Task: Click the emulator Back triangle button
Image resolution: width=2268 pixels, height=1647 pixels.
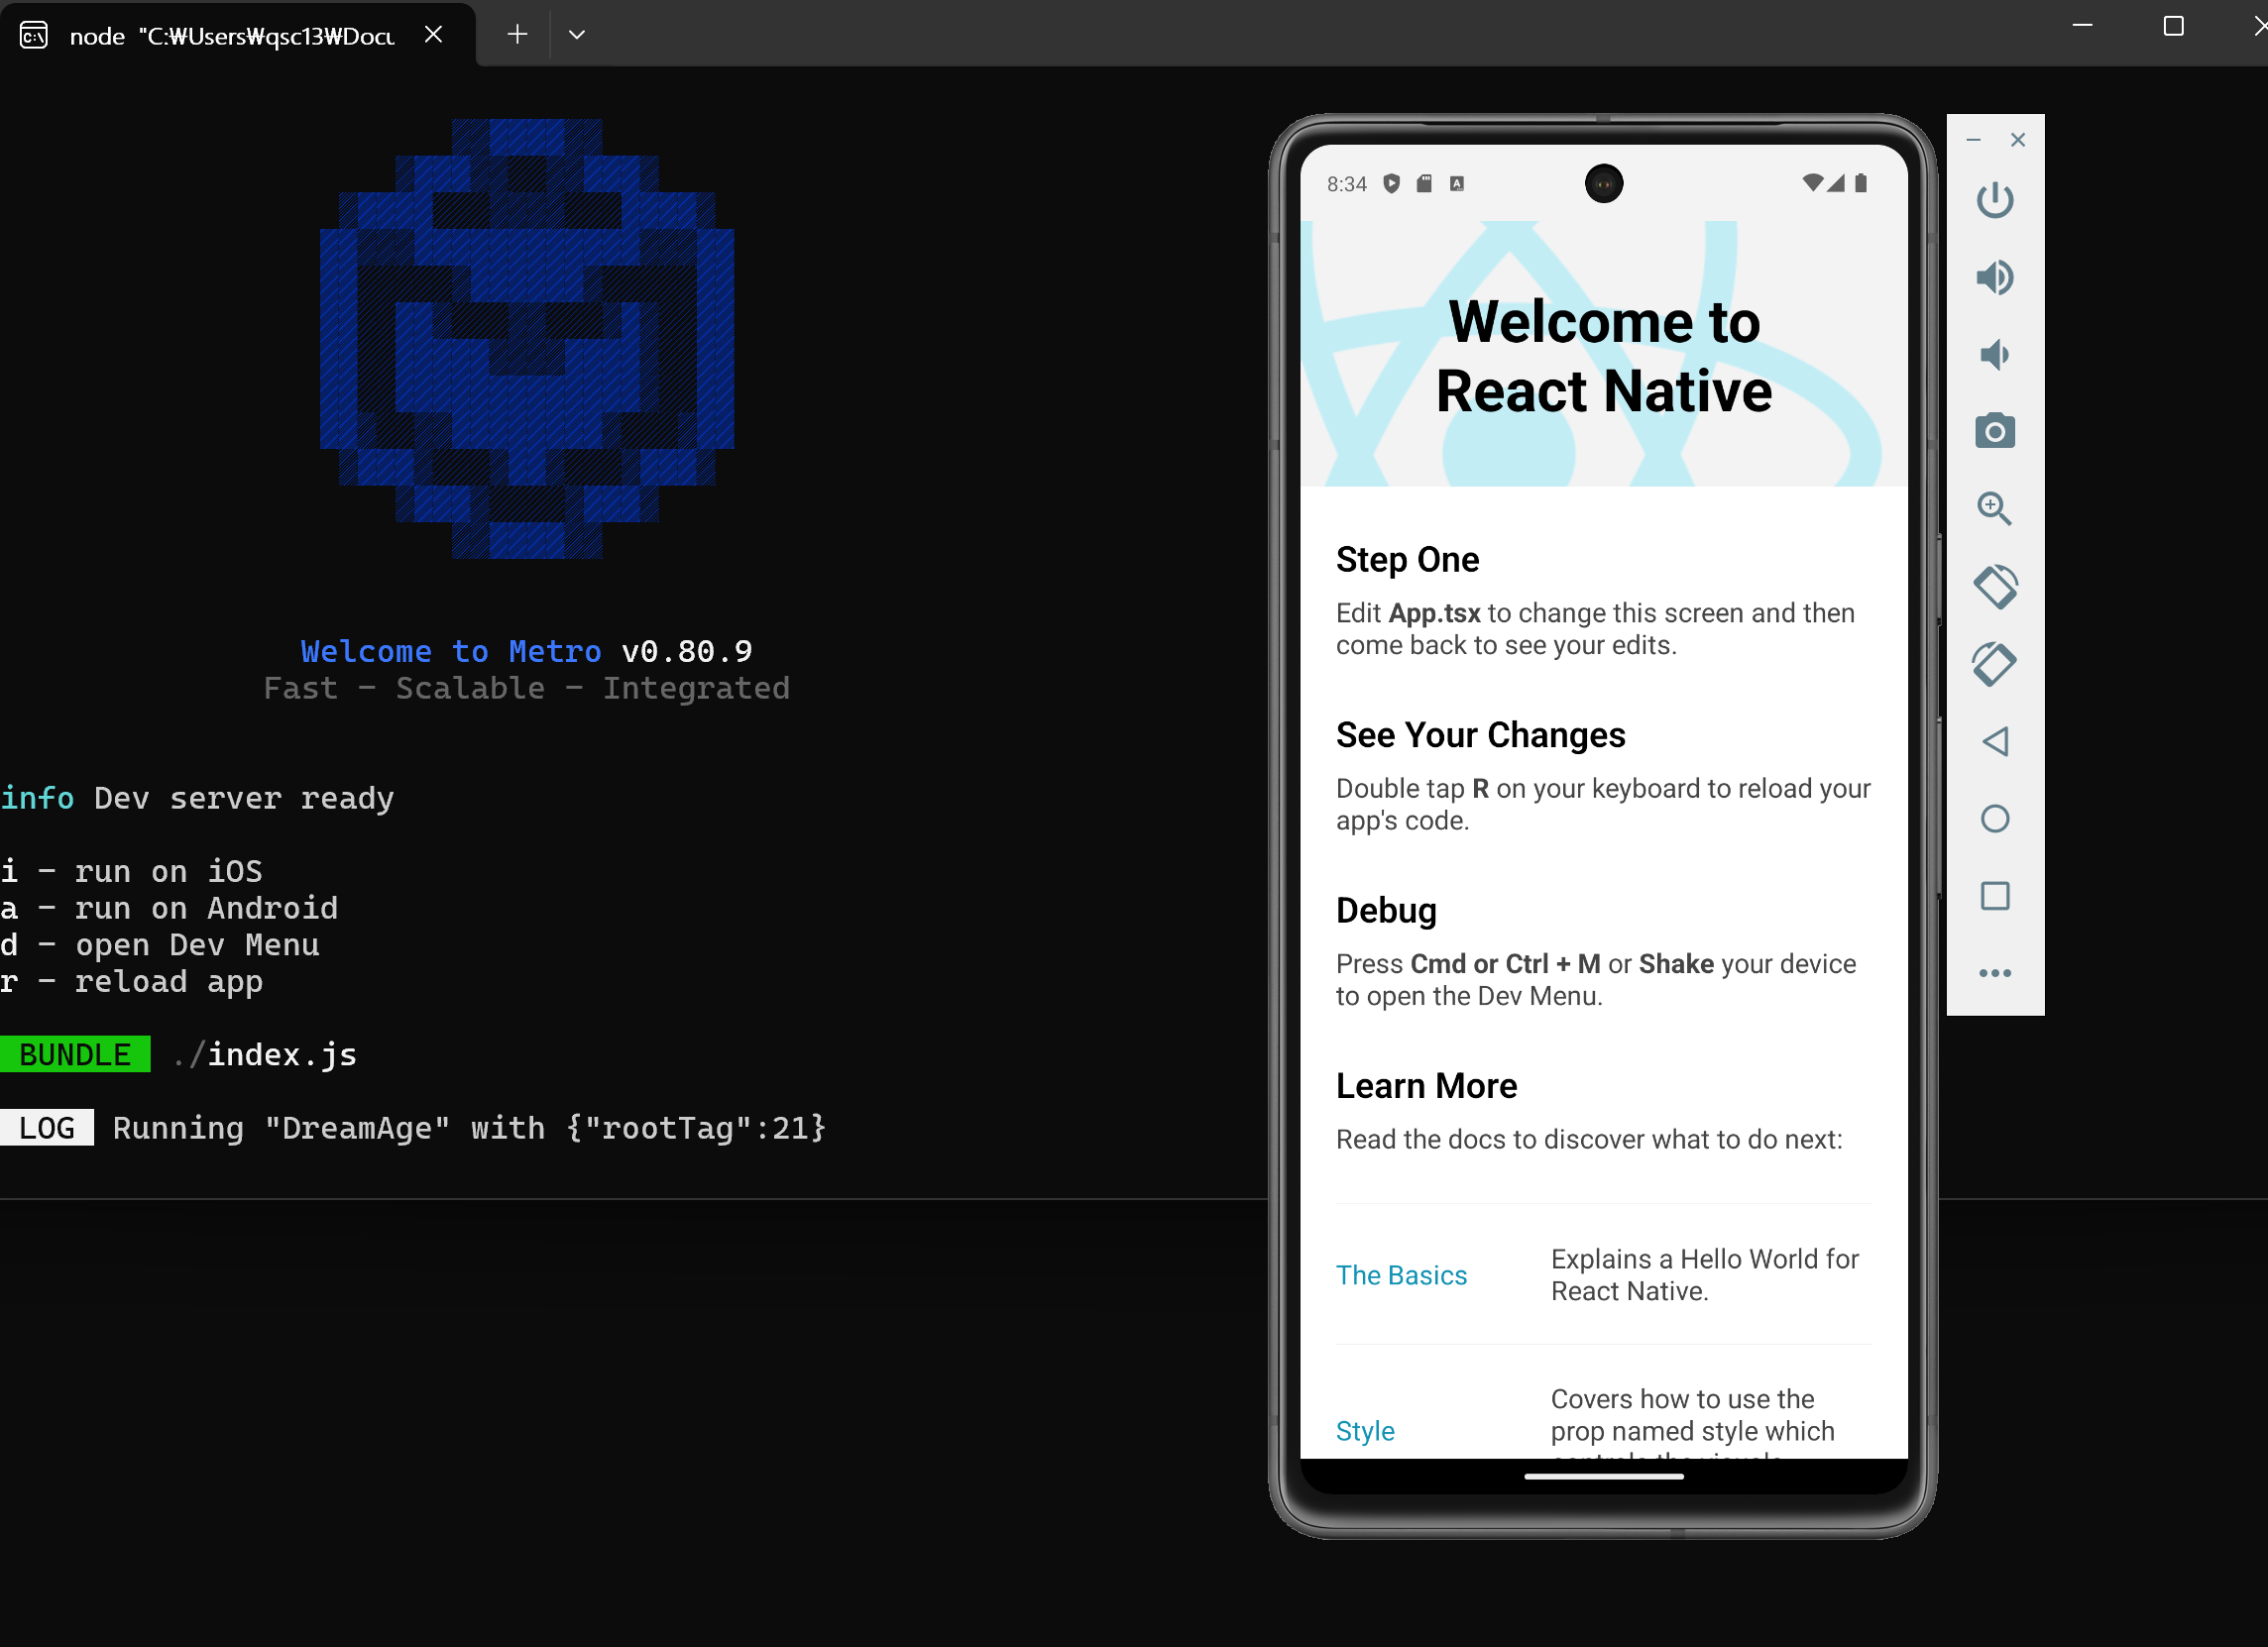Action: 1994,741
